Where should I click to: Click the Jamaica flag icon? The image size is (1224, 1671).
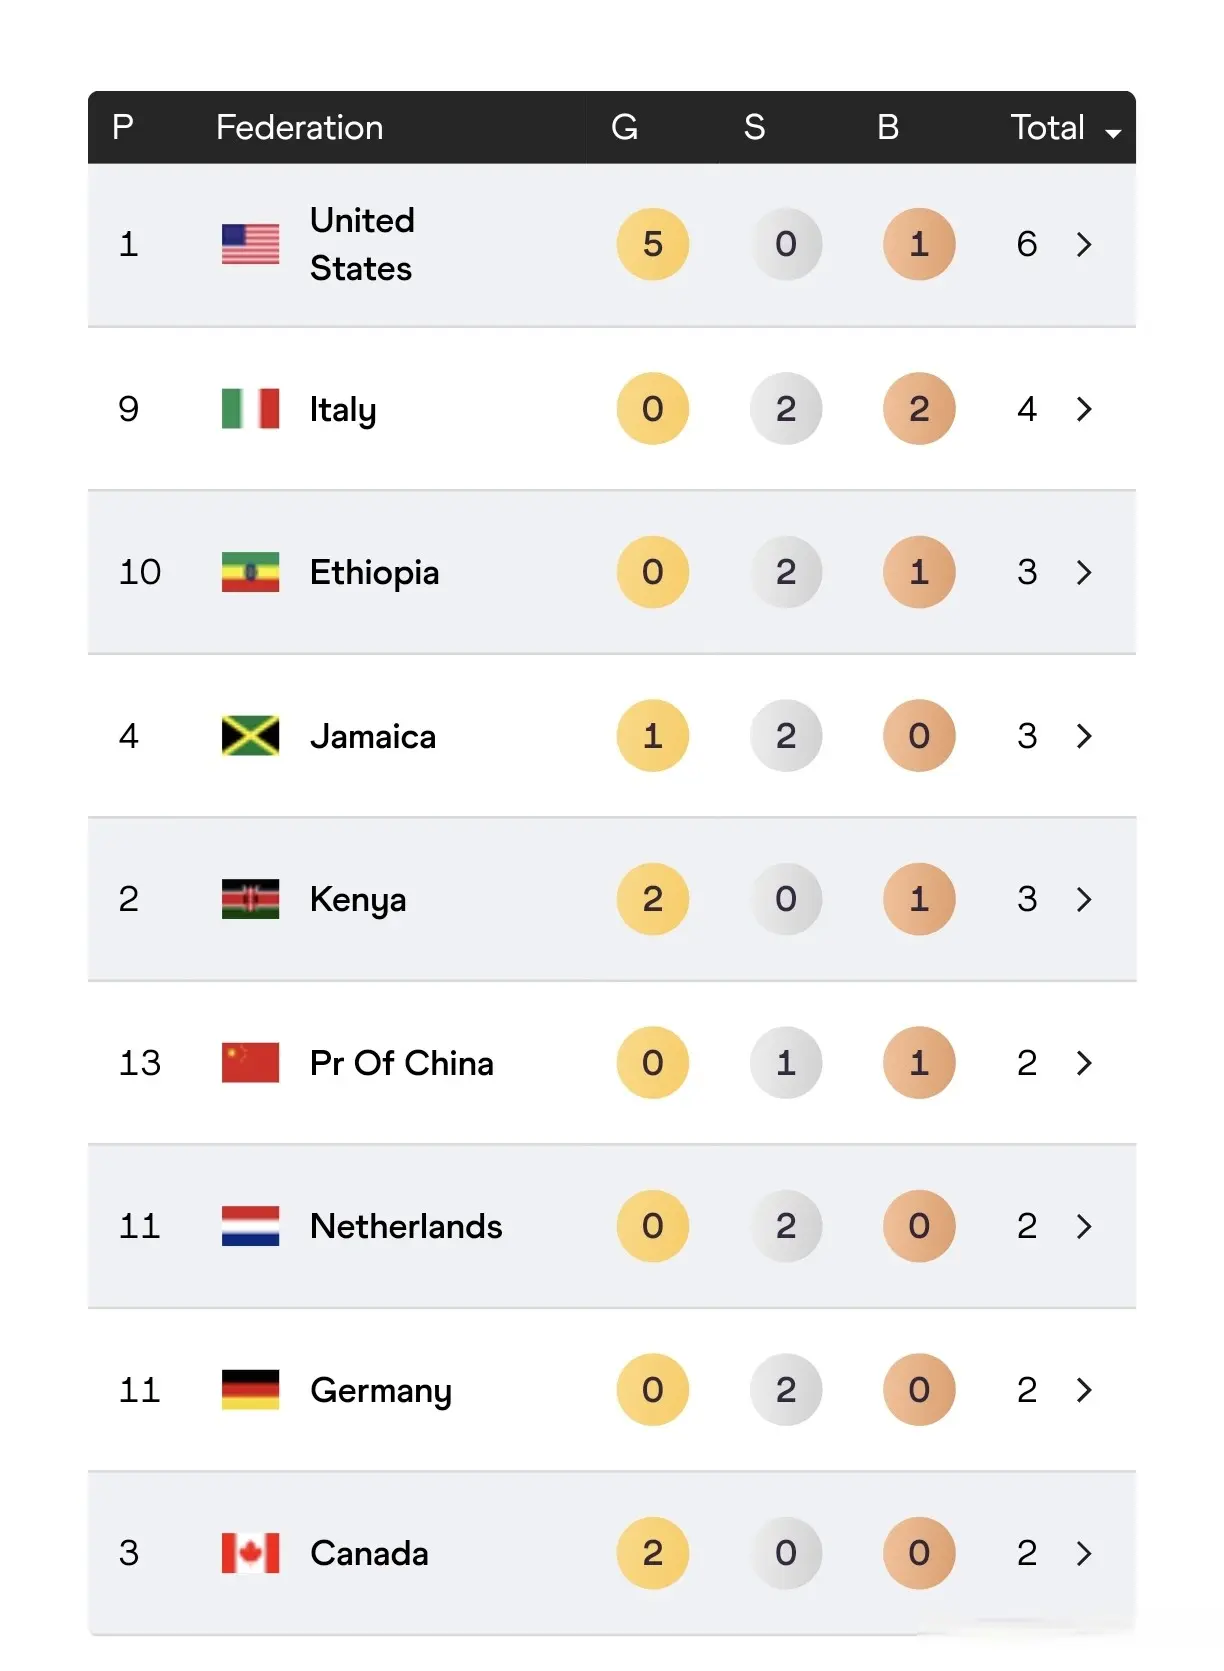(250, 736)
